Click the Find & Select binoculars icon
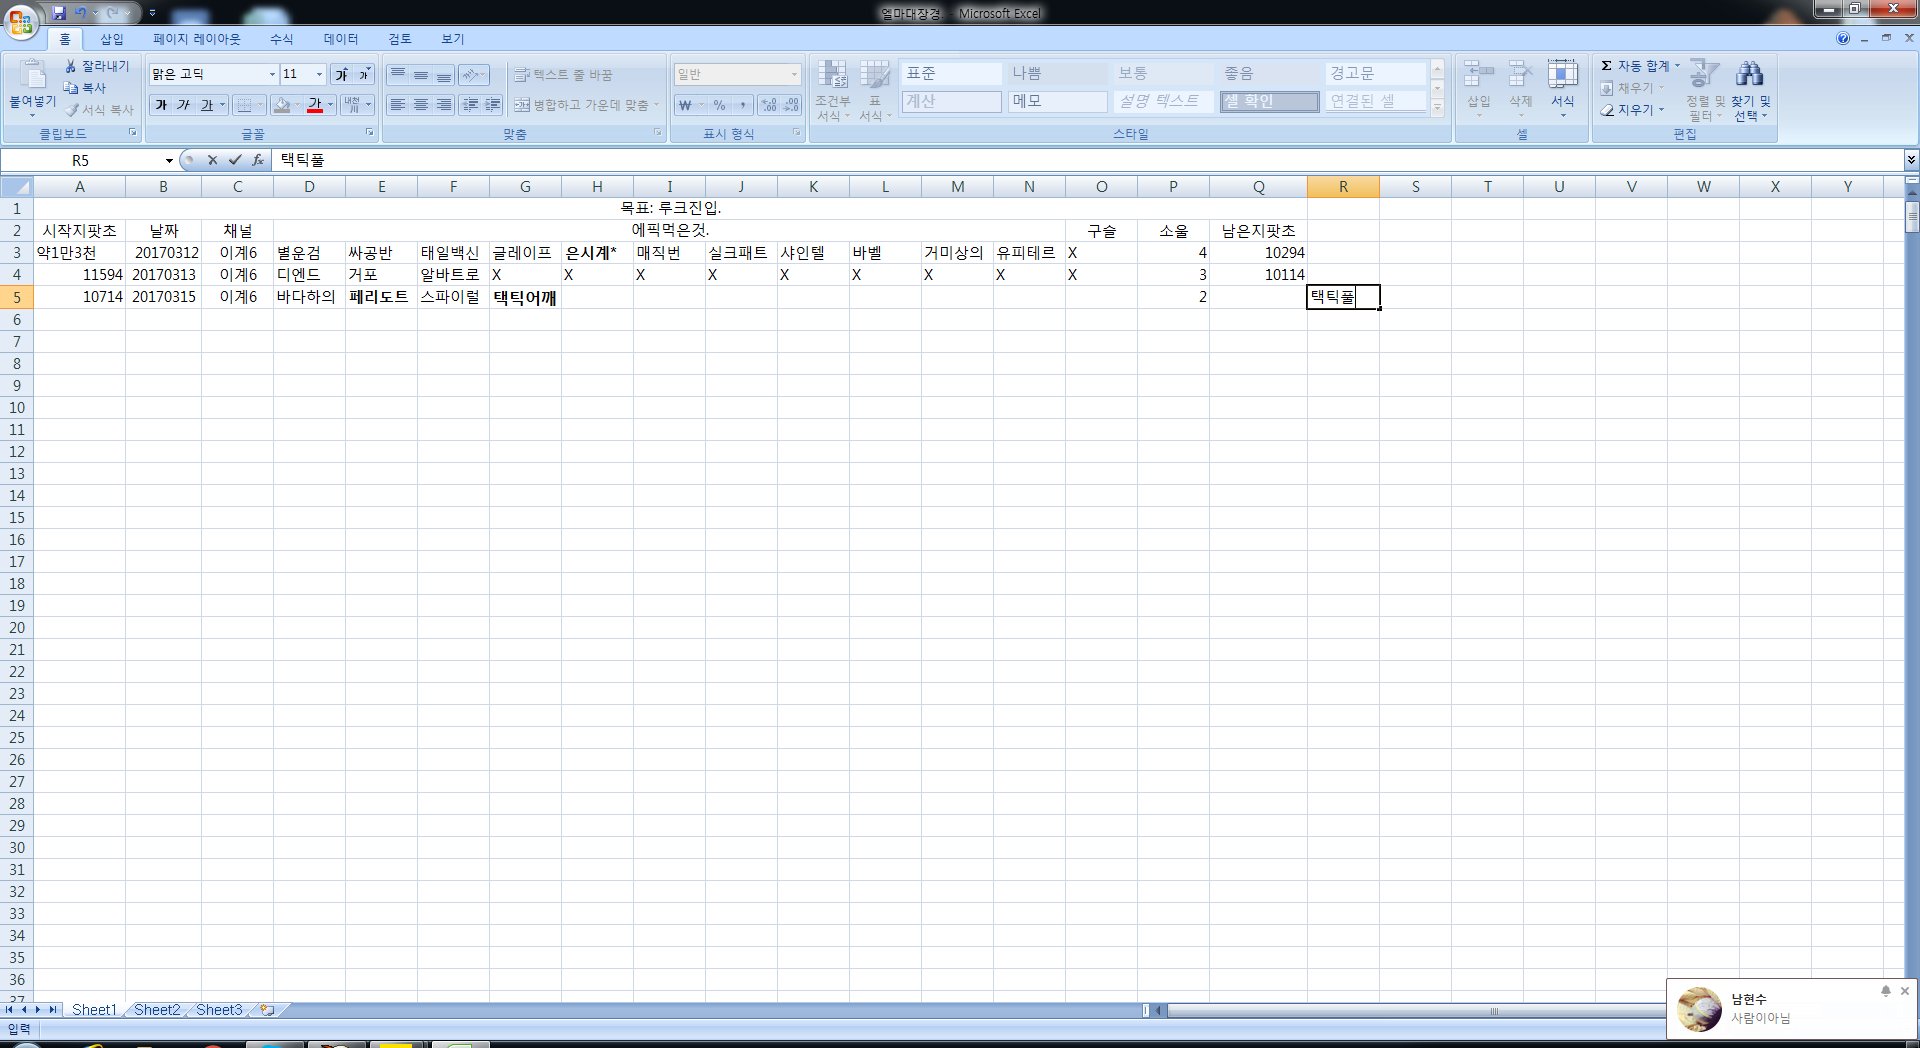The width and height of the screenshot is (1920, 1048). (x=1749, y=74)
